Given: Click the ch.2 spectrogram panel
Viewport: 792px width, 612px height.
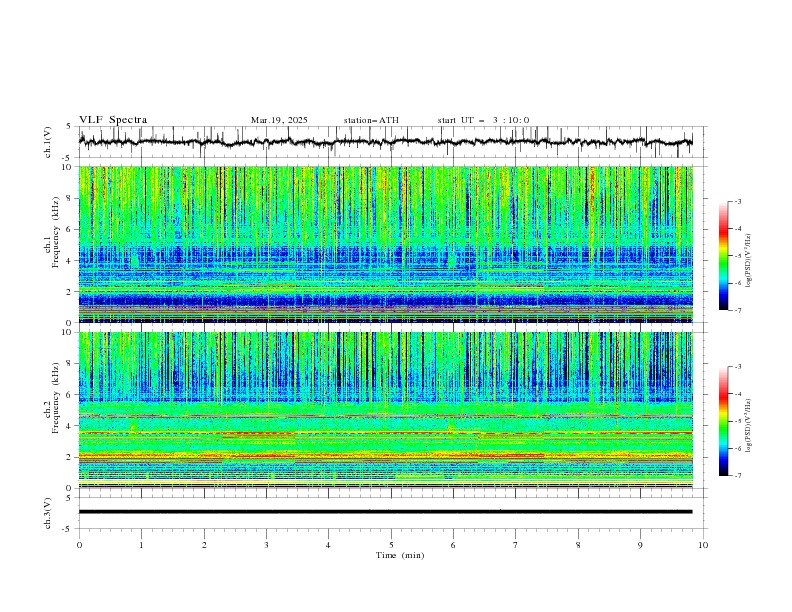Looking at the screenshot, I should [x=386, y=410].
